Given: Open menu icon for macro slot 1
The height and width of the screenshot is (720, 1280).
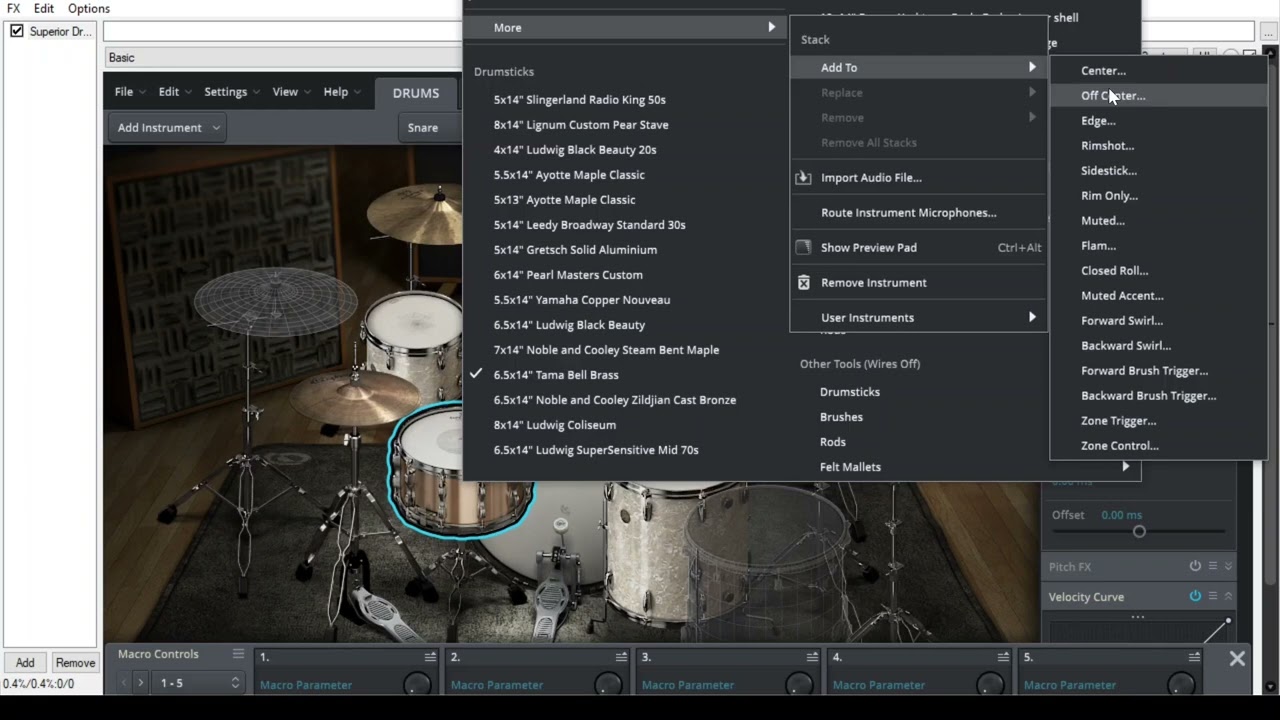Looking at the screenshot, I should [430, 657].
